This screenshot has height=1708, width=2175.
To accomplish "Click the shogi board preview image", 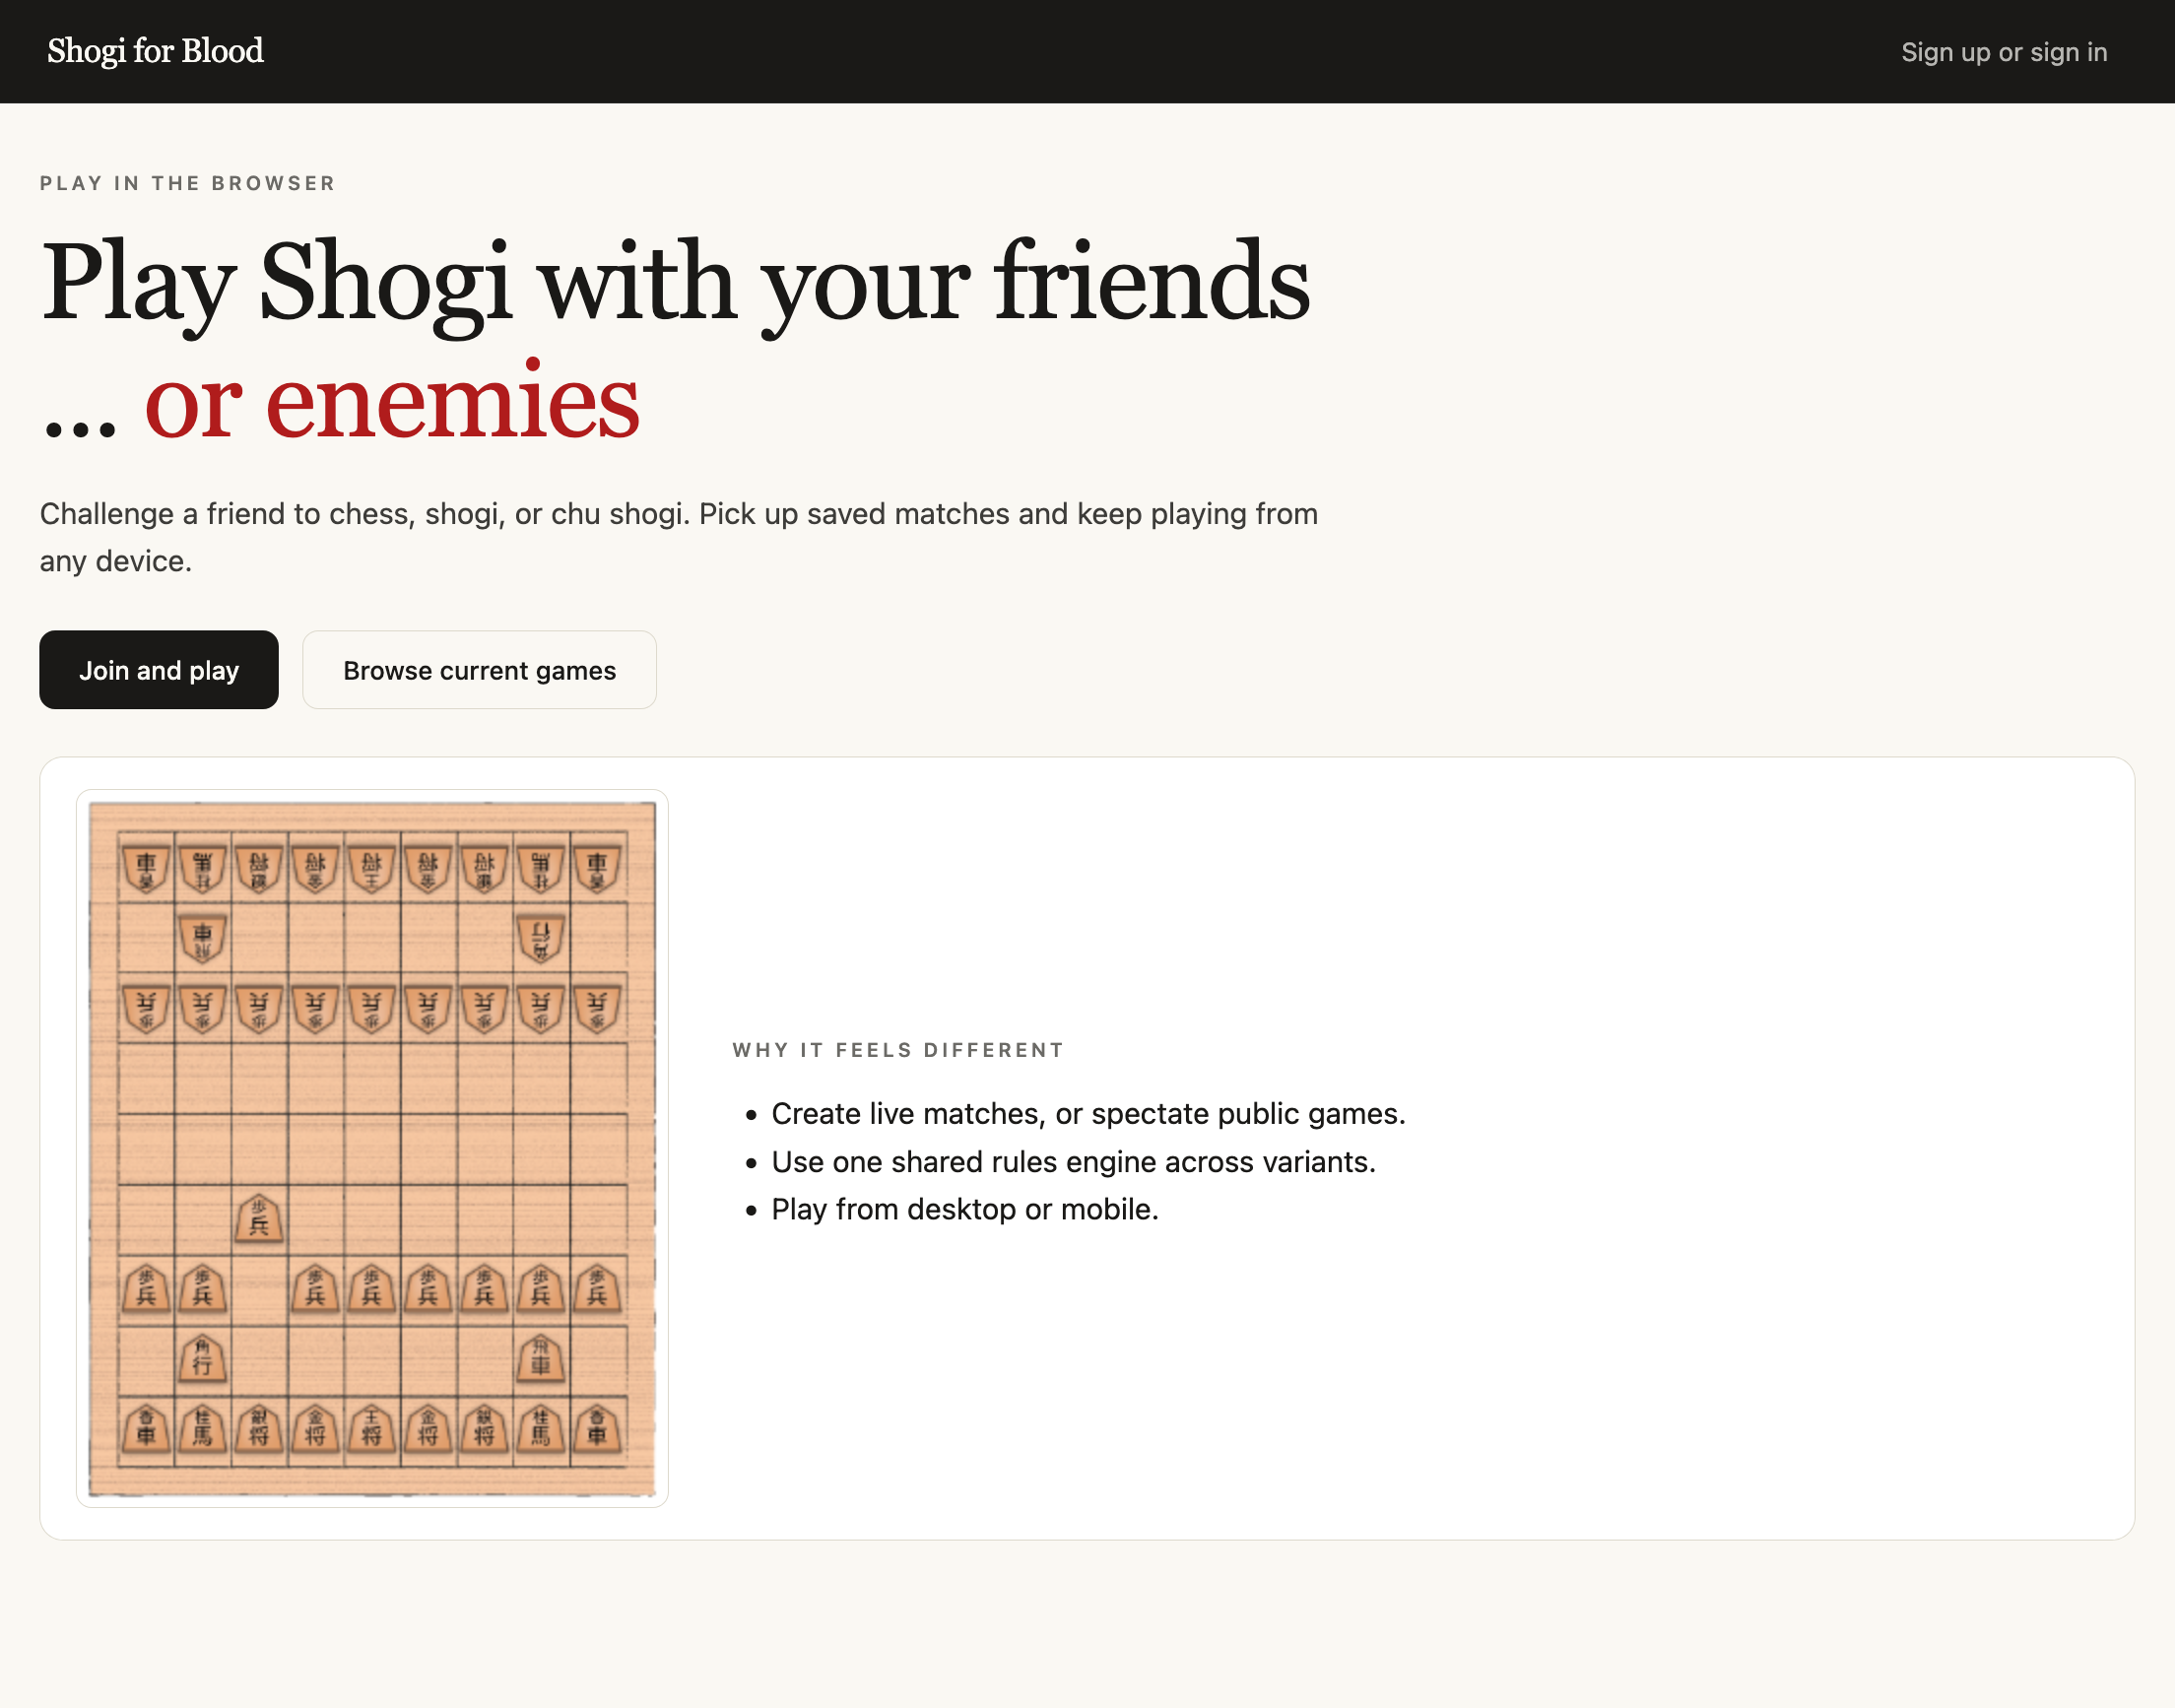I will tap(373, 1145).
